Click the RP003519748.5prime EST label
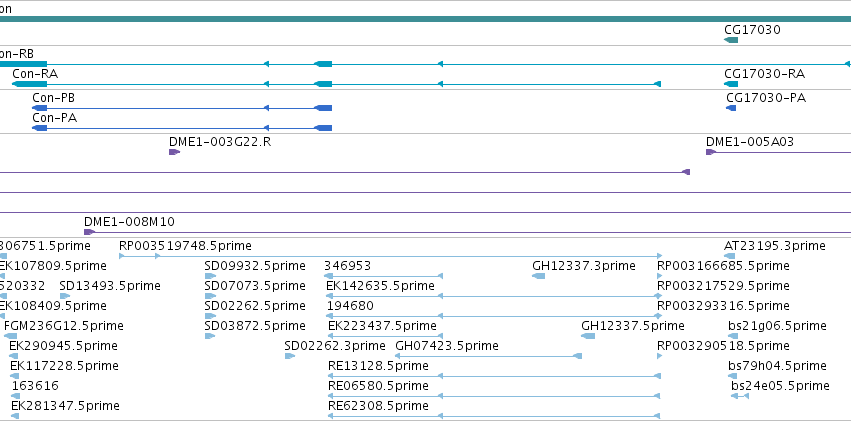Image resolution: width=851 pixels, height=421 pixels. [x=185, y=246]
